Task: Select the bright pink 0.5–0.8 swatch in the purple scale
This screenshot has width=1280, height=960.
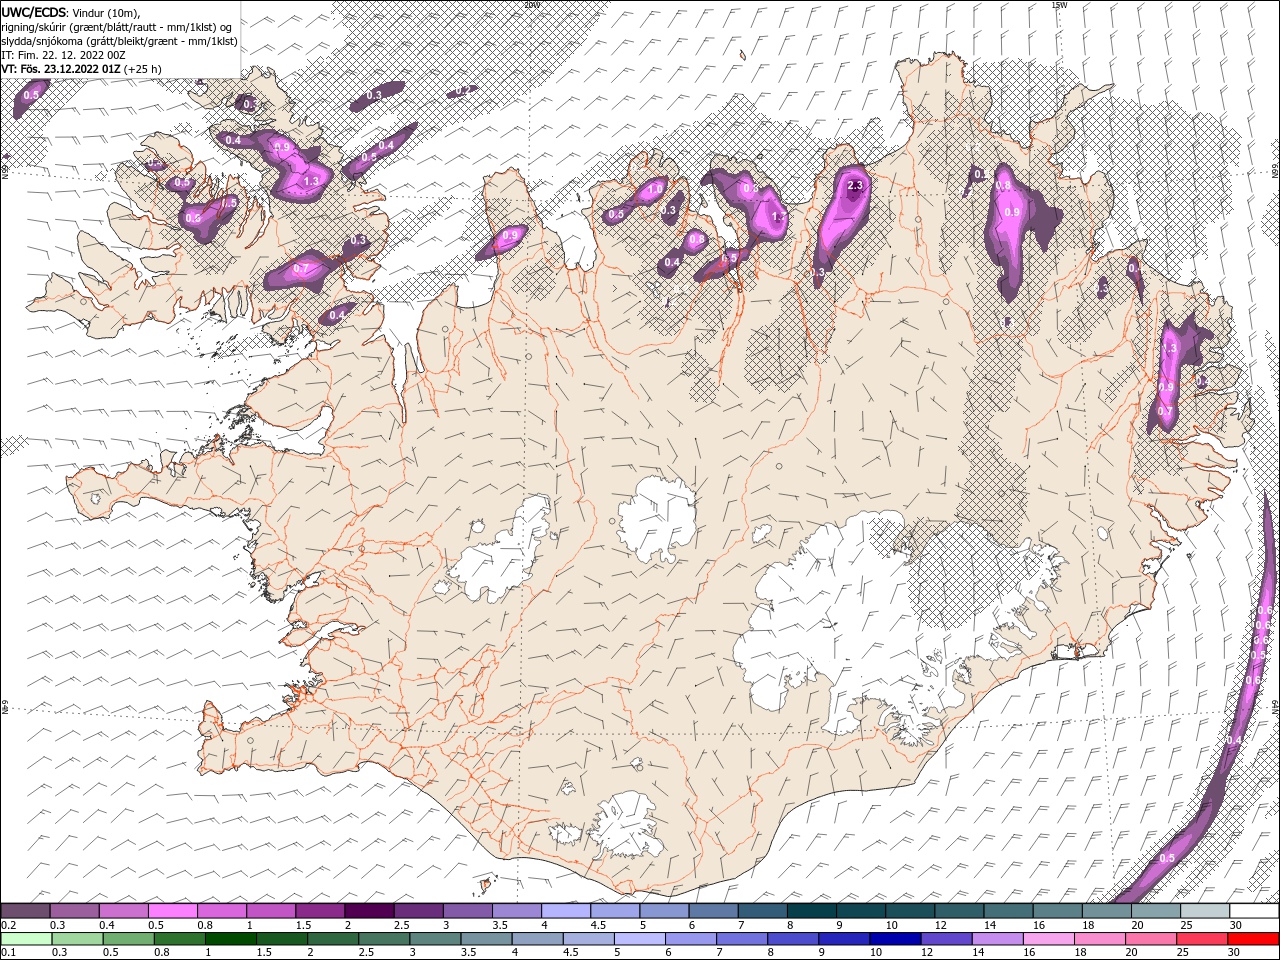Action: (173, 911)
